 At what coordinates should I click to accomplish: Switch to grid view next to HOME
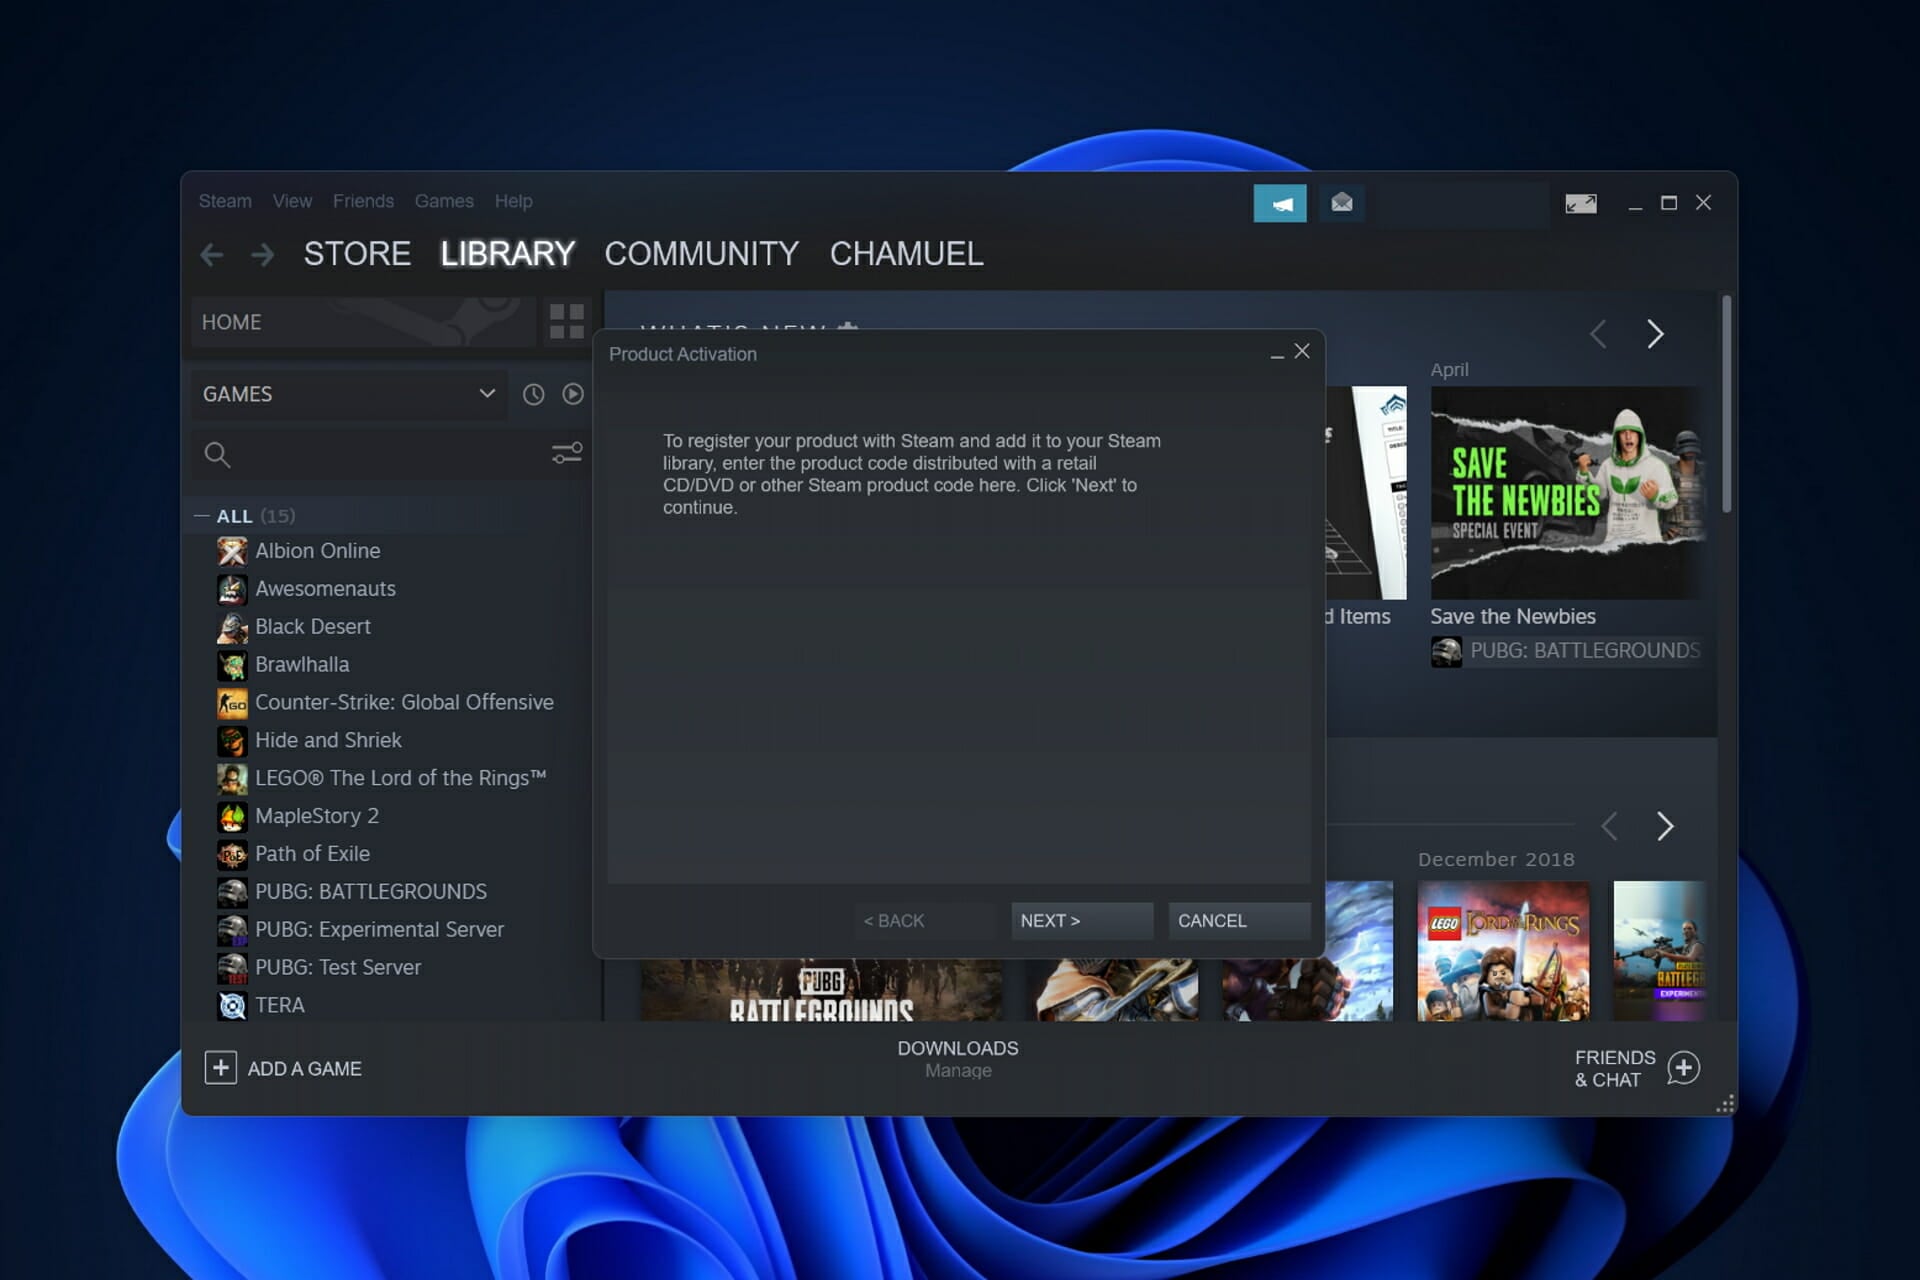566,322
